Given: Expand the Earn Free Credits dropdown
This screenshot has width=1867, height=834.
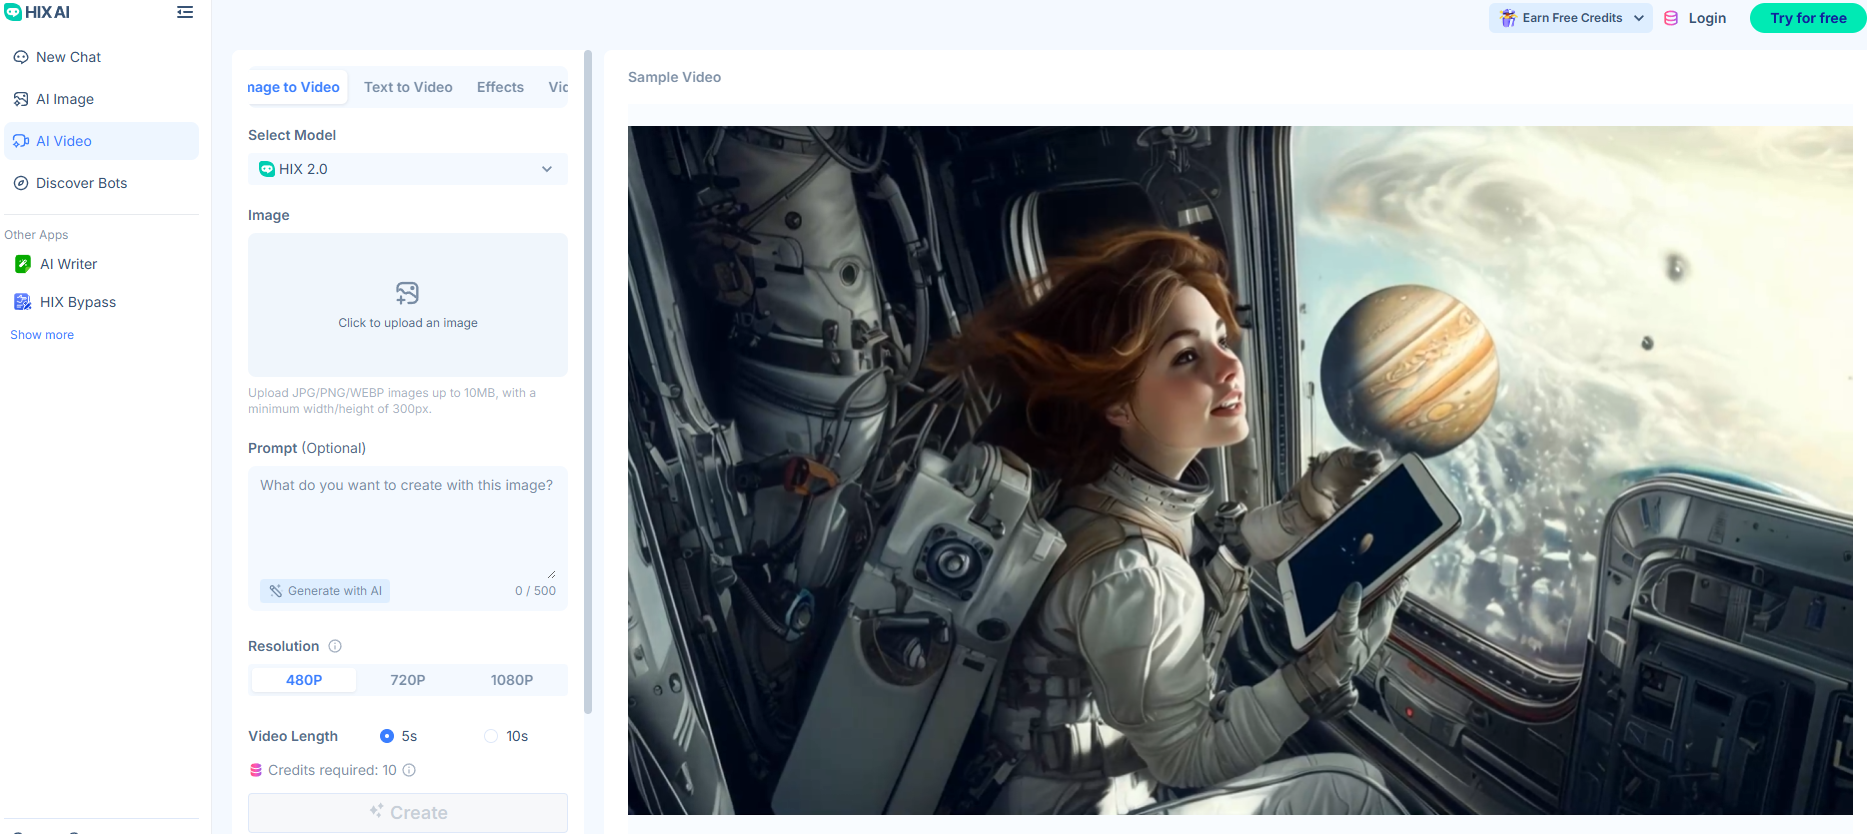Looking at the screenshot, I should click(x=1571, y=18).
